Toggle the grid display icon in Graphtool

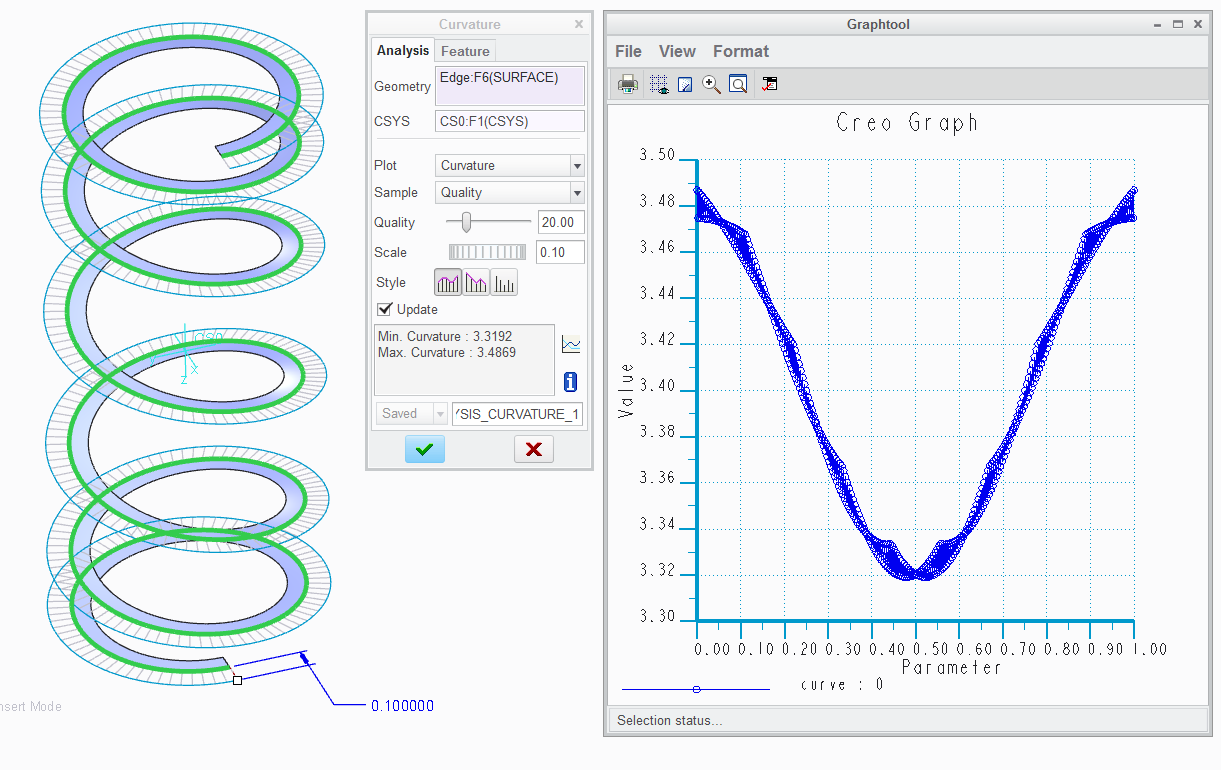coord(659,84)
